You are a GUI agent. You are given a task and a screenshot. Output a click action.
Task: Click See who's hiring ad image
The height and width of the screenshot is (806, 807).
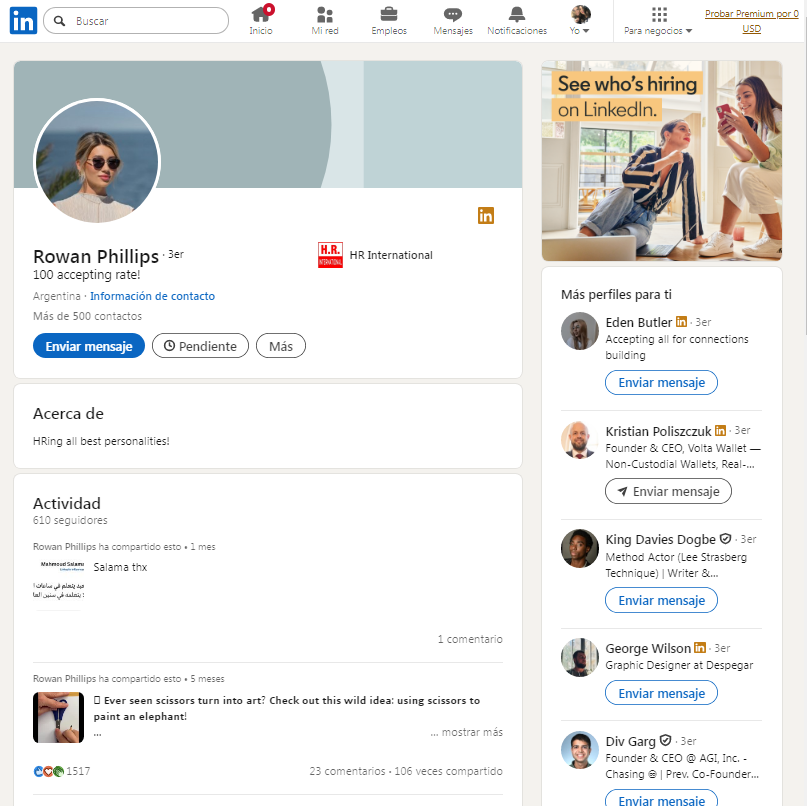662,161
